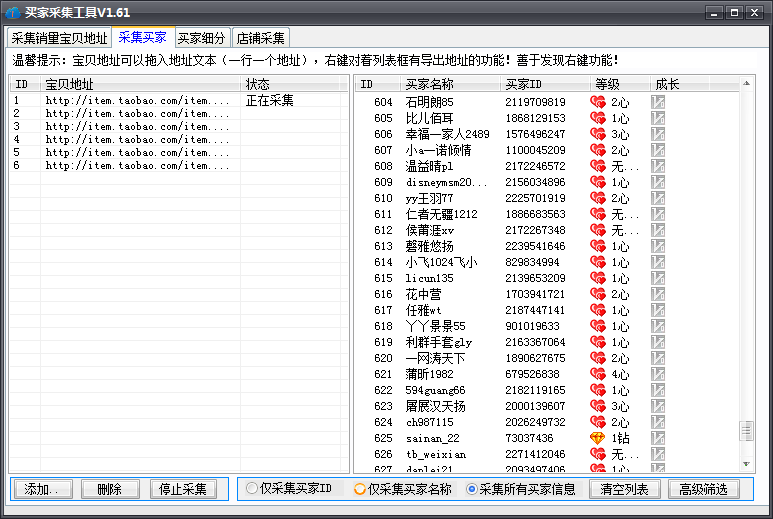
Task: Click the 添加 button
Action: coord(42,489)
